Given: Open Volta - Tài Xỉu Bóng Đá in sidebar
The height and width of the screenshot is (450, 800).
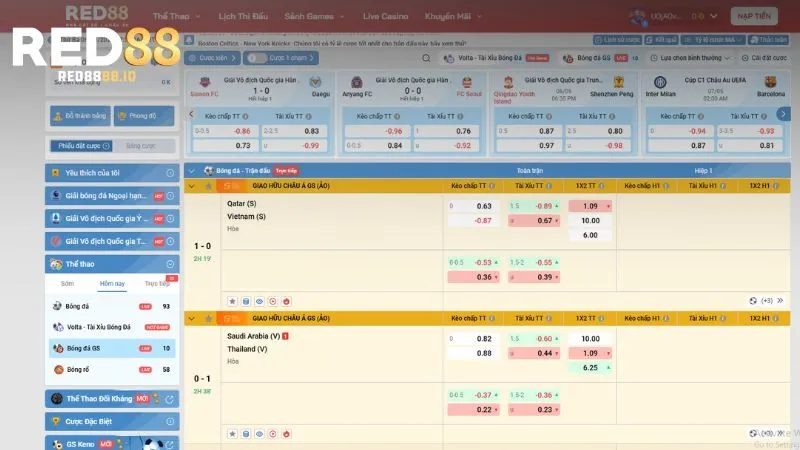Looking at the screenshot, I should [x=112, y=327].
